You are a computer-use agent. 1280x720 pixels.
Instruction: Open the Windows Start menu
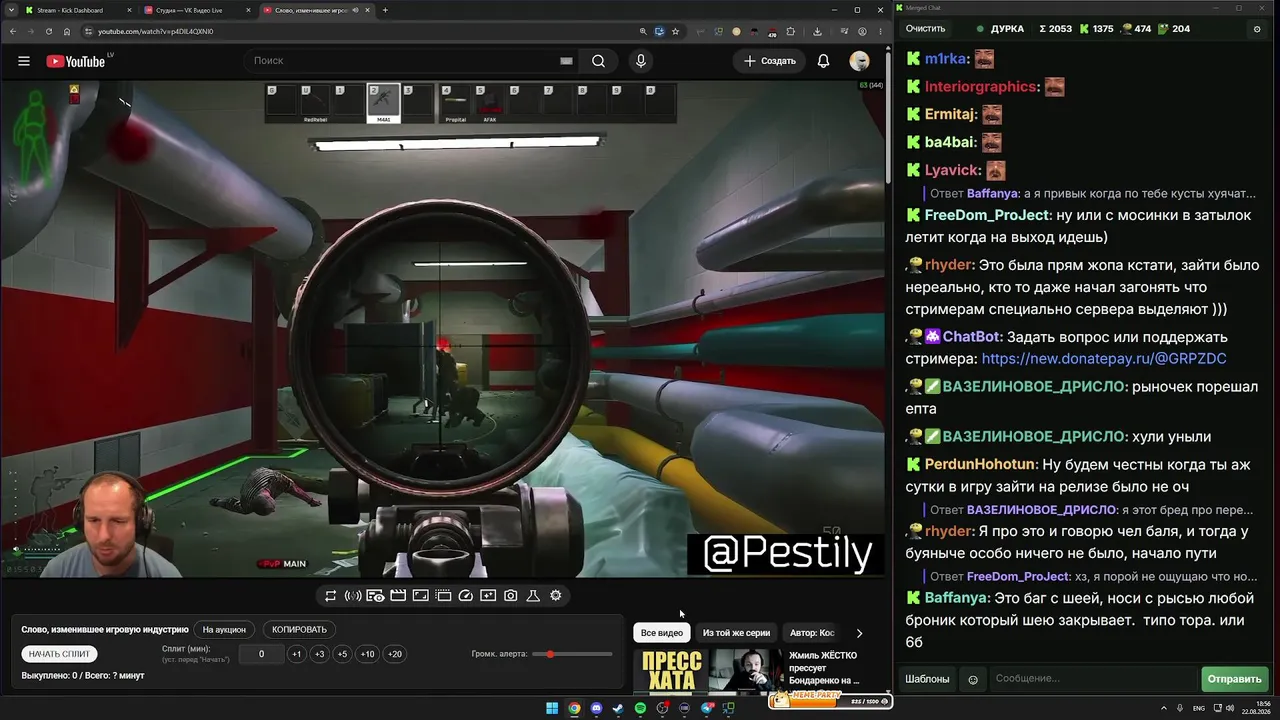point(552,709)
